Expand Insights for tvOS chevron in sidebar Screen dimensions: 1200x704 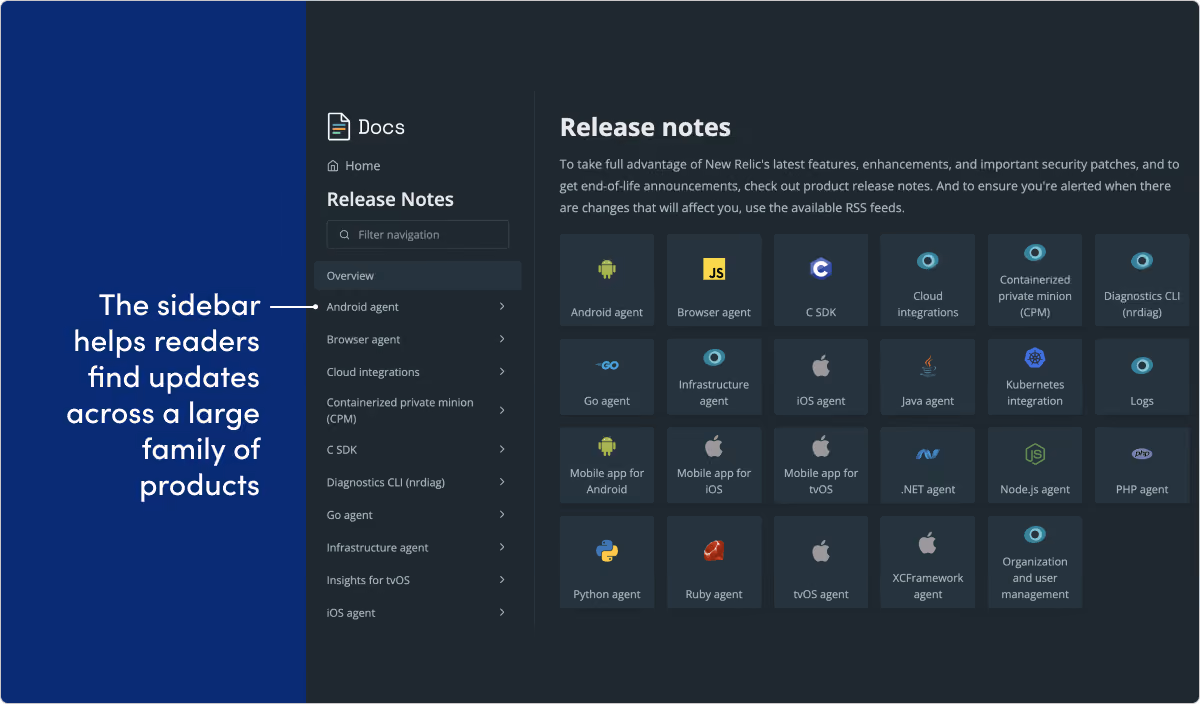pyautogui.click(x=502, y=579)
